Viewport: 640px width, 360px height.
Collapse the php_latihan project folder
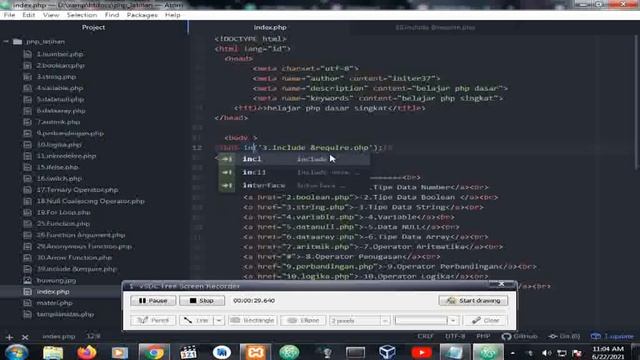click(x=6, y=42)
